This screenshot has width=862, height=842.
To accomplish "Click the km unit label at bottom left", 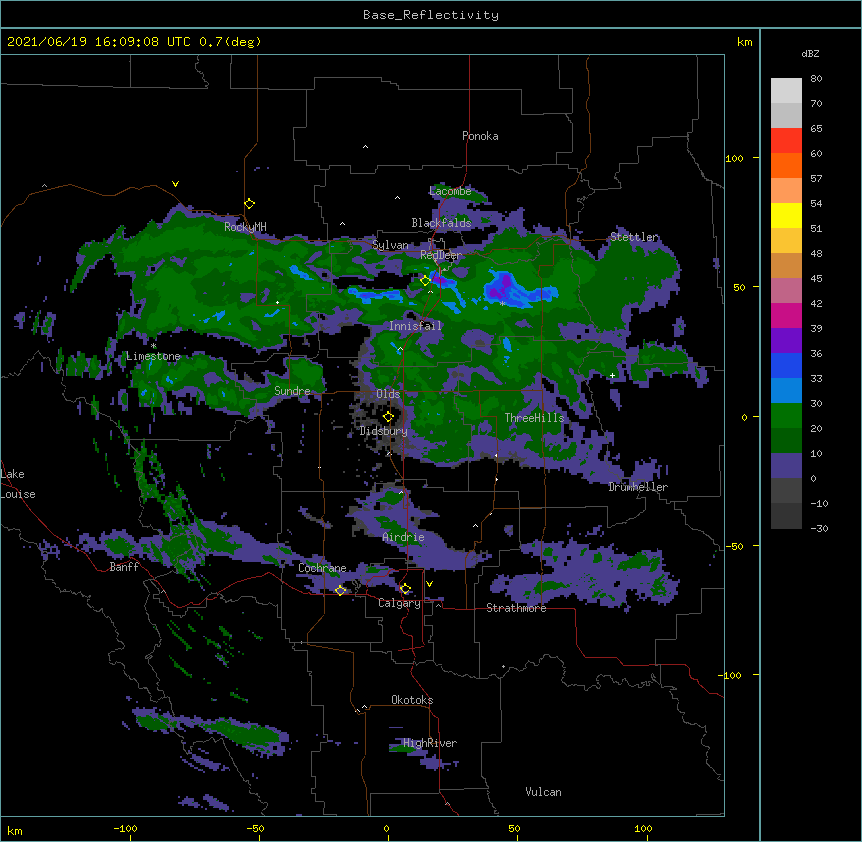I will pos(15,831).
